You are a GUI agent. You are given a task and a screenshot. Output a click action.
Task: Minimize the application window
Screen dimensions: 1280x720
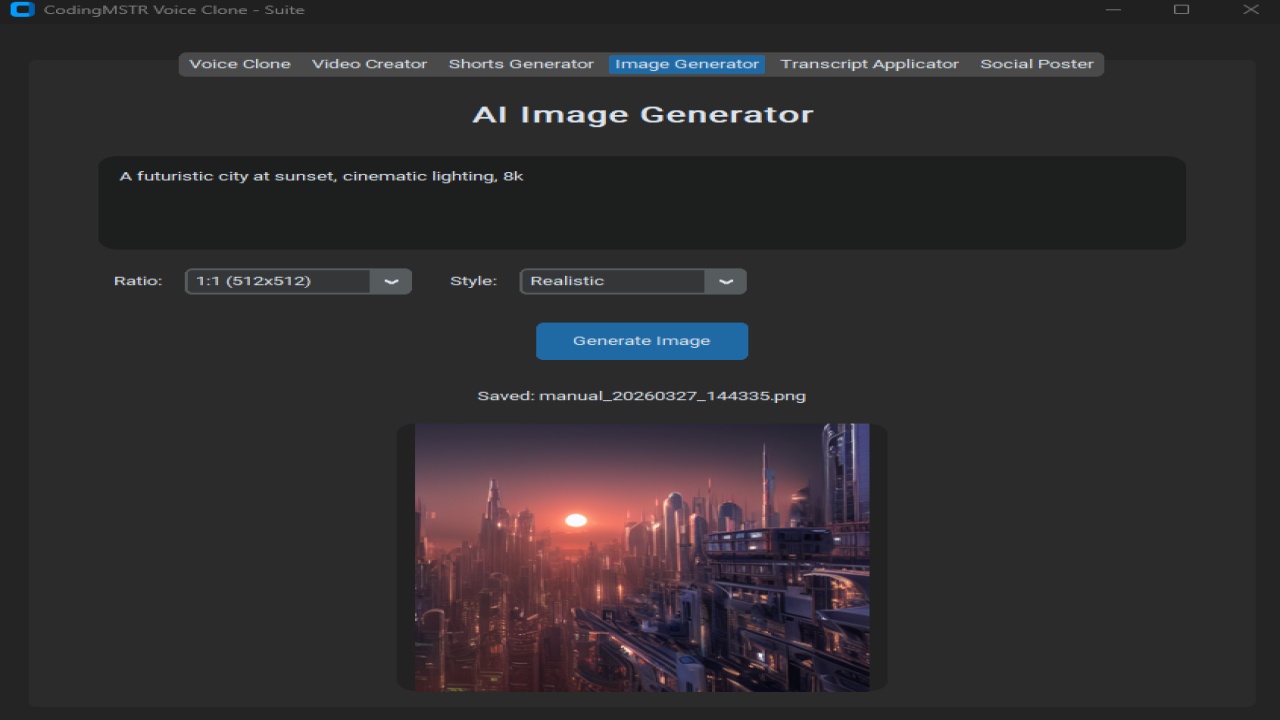[x=1113, y=10]
